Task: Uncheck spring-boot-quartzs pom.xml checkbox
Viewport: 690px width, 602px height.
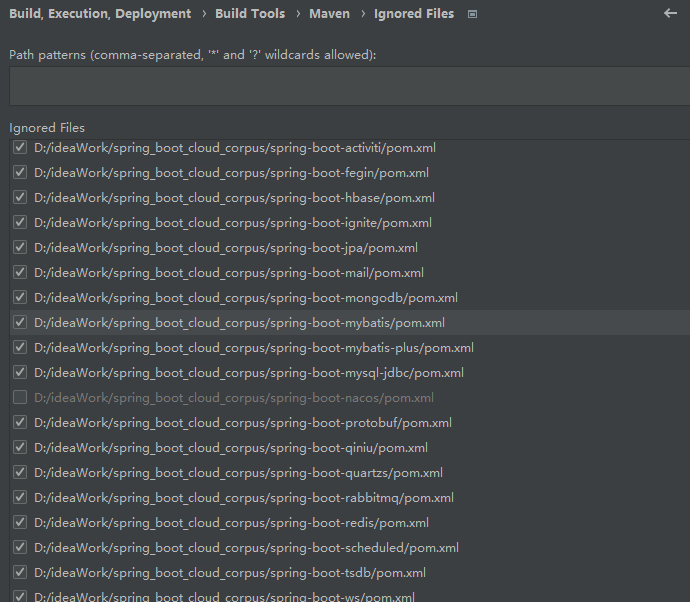Action: (x=20, y=473)
